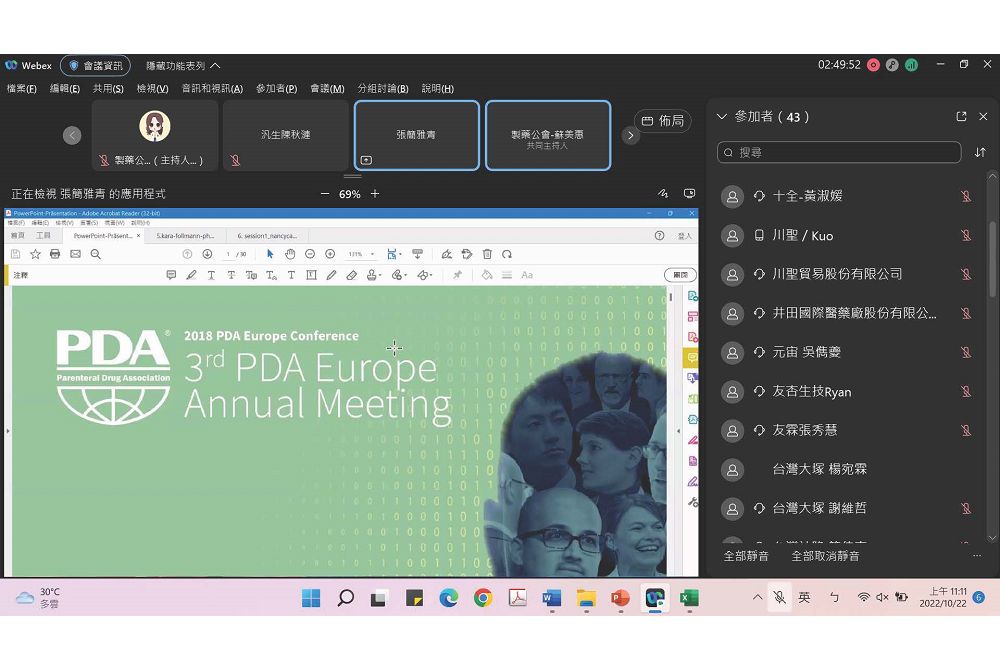Open Google Chrome from the taskbar
Screen dimensions: 1000x670
point(483,598)
